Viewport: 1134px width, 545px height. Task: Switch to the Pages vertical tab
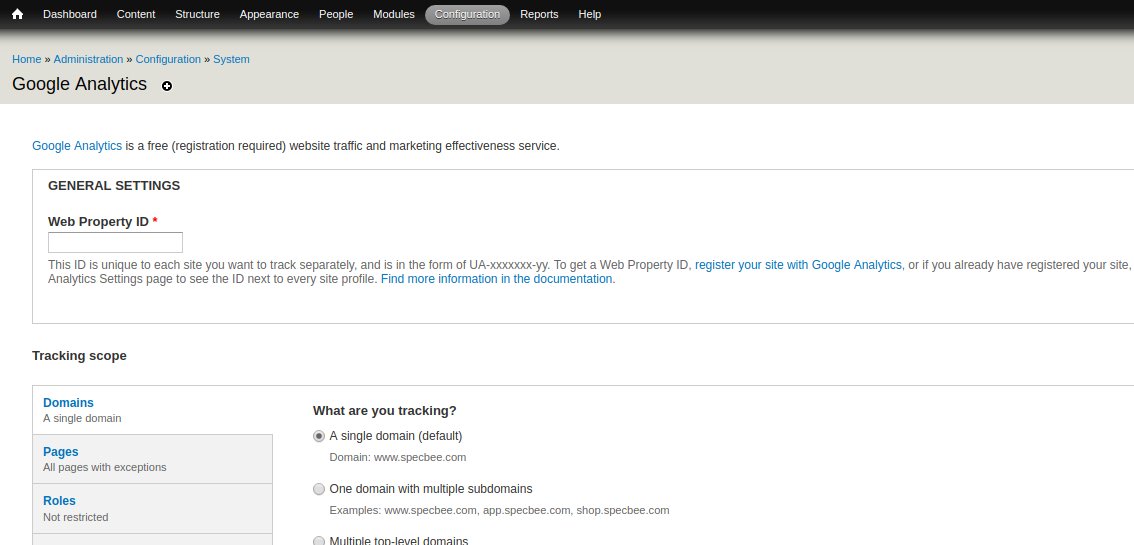pyautogui.click(x=153, y=459)
